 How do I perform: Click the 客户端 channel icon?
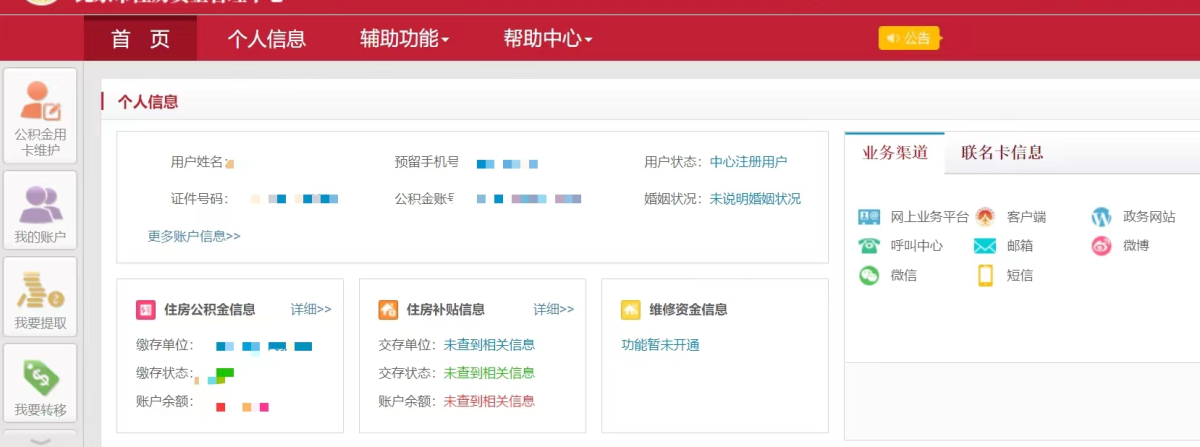[985, 217]
